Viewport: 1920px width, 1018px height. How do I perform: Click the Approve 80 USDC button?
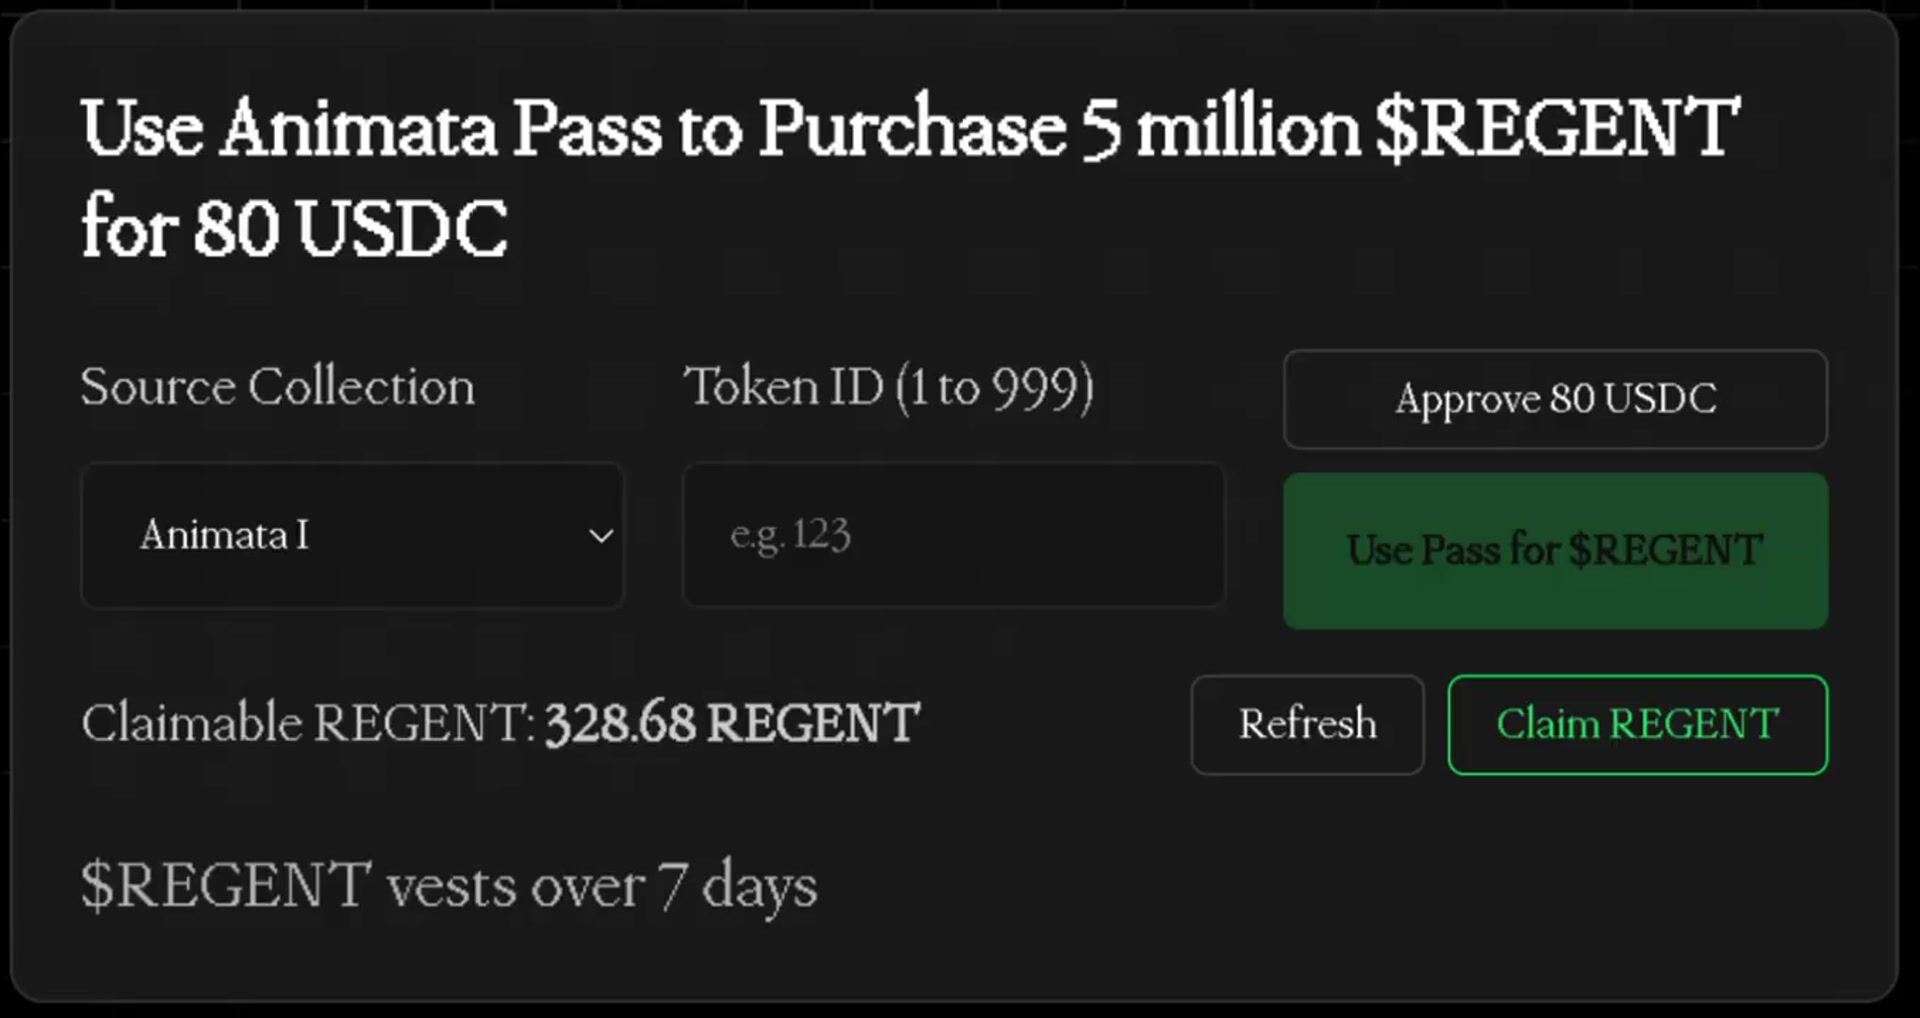1555,399
